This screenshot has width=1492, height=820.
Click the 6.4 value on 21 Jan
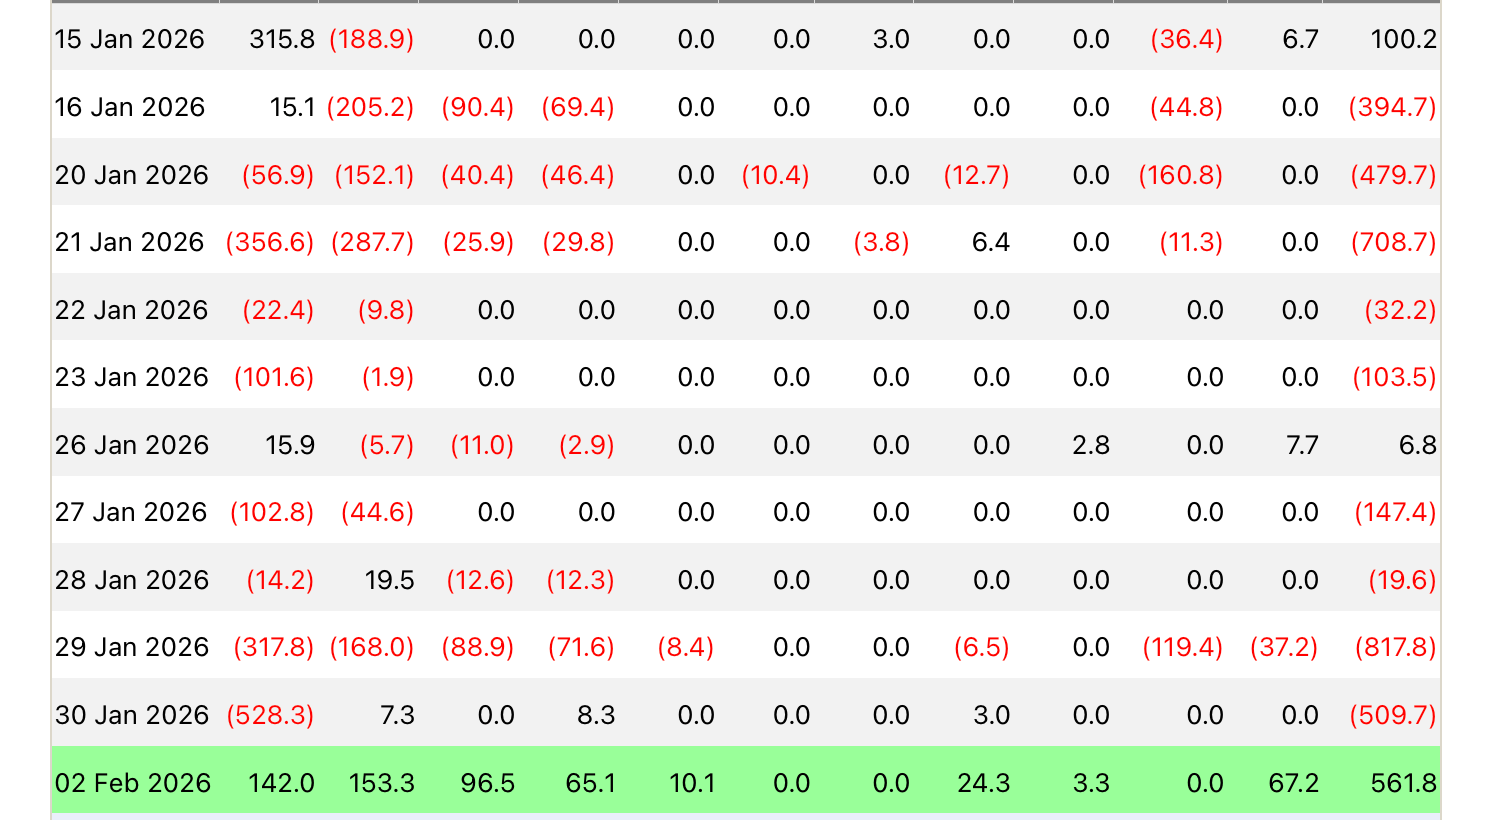[x=990, y=242]
